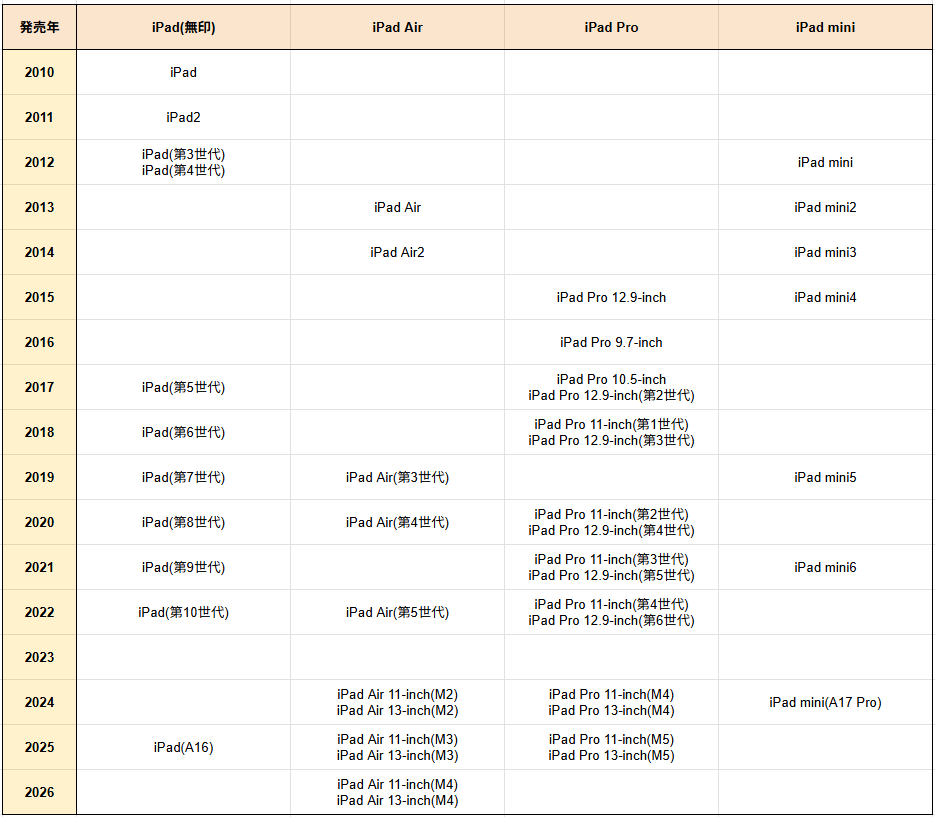Click the iPad Pro 12.9-inch cell in 2015
935x817 pixels.
[x=611, y=297]
